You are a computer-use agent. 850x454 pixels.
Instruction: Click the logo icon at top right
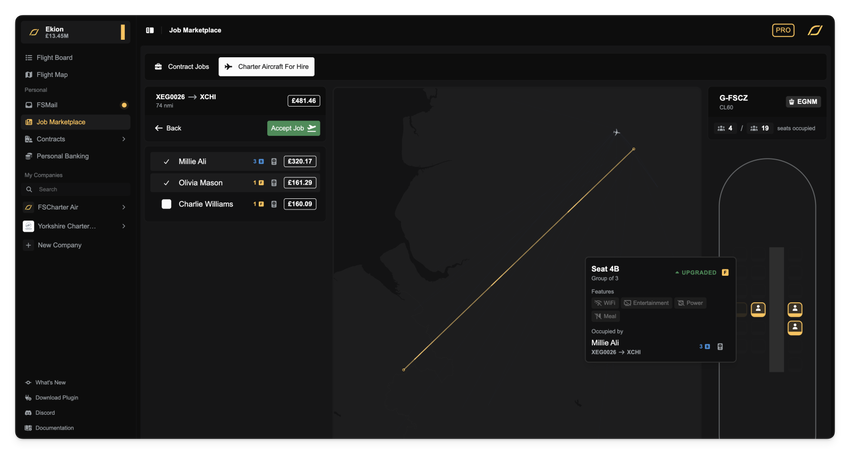815,30
